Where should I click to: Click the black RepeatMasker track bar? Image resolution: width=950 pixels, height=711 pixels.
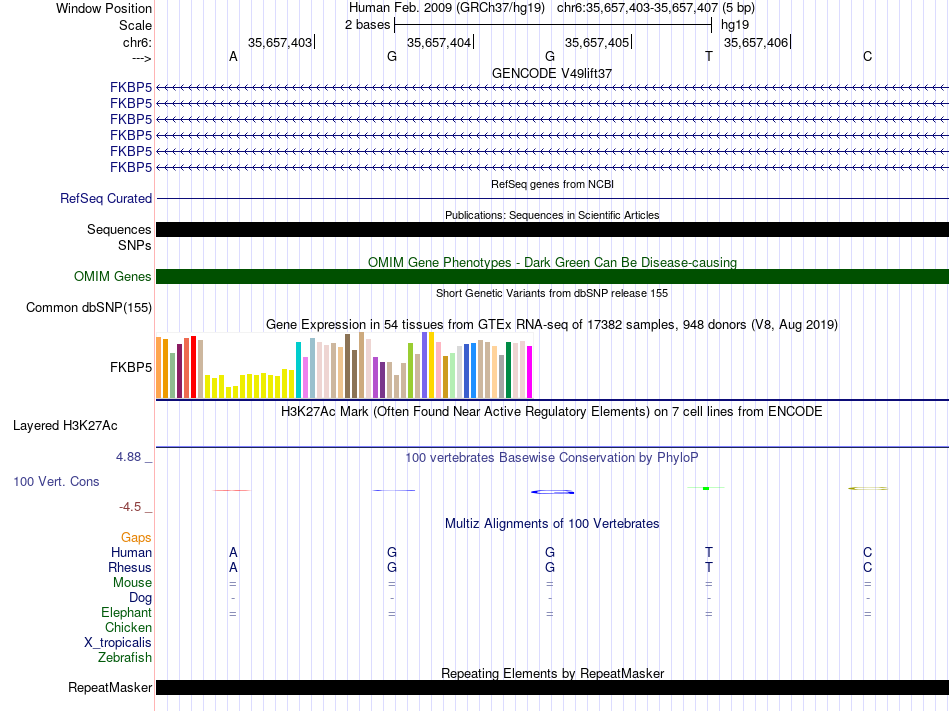[552, 687]
